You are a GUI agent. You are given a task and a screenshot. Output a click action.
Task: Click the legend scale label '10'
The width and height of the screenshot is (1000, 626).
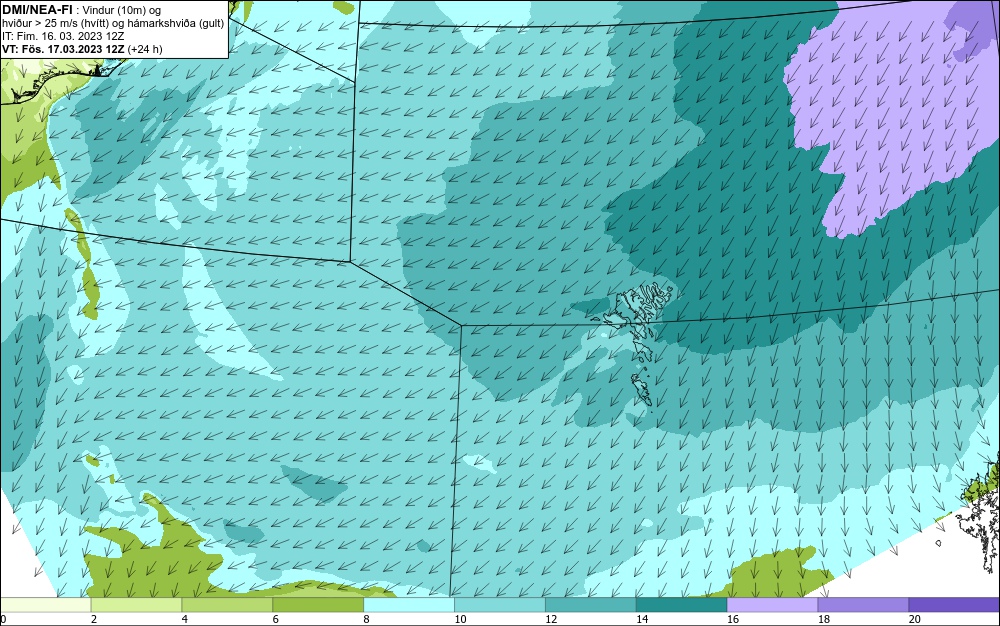tap(460, 619)
